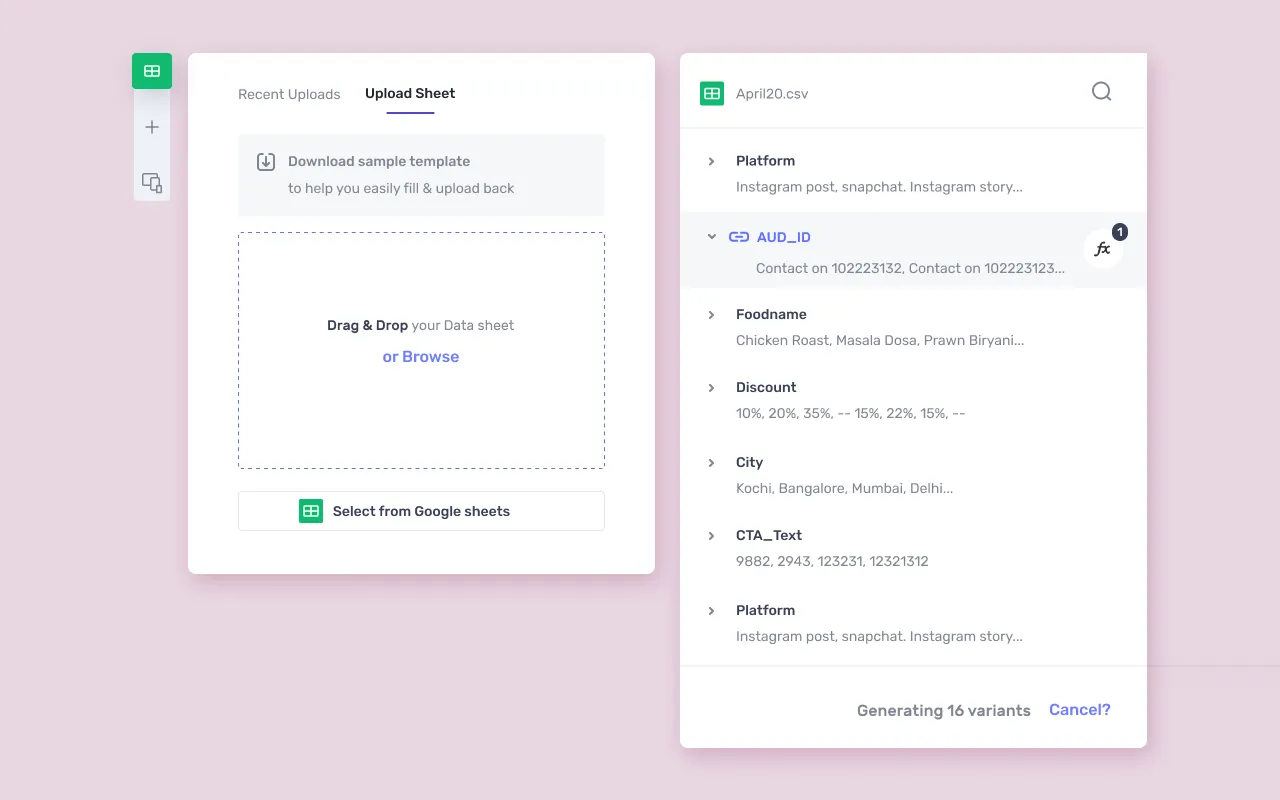Expand the first Platform column row
This screenshot has height=800, width=1280.
click(711, 161)
